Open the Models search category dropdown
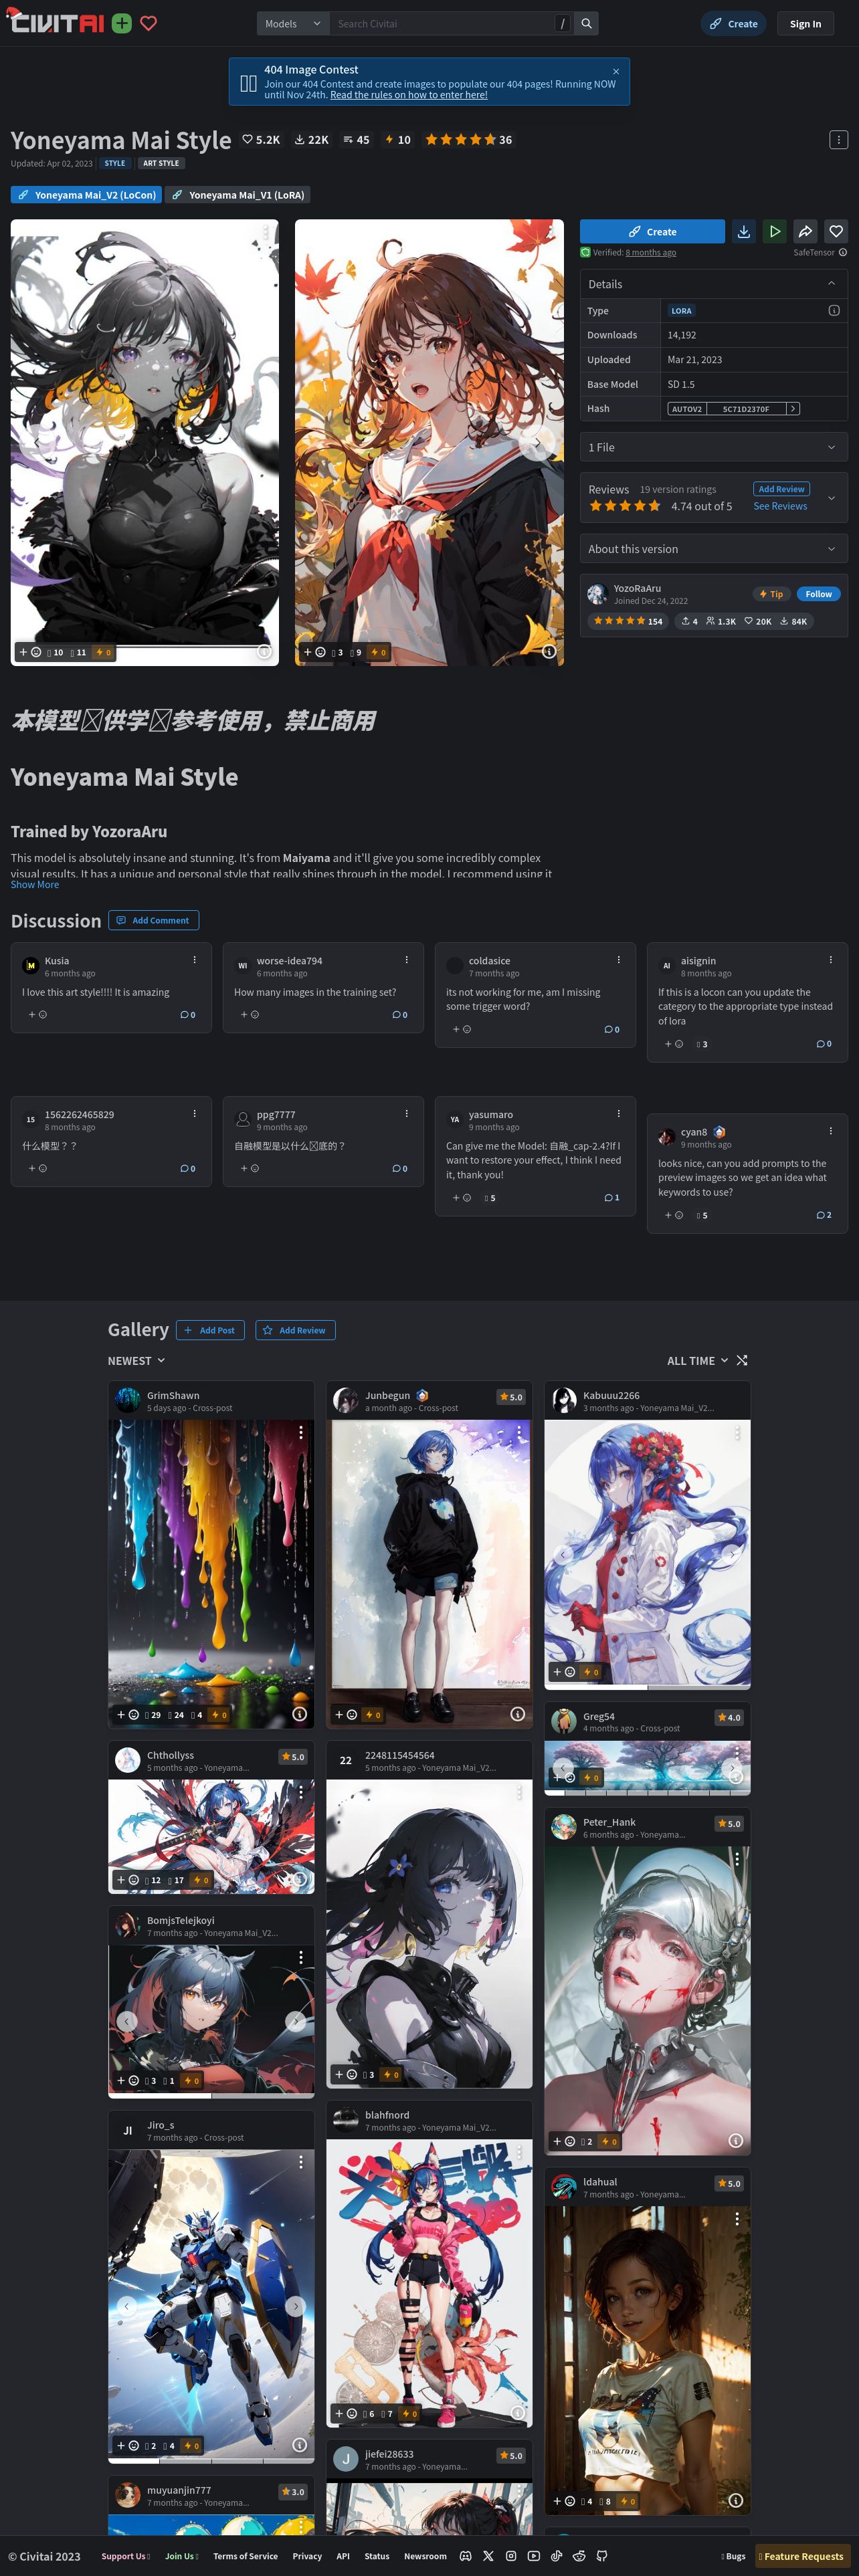859x2576 pixels. [x=292, y=24]
